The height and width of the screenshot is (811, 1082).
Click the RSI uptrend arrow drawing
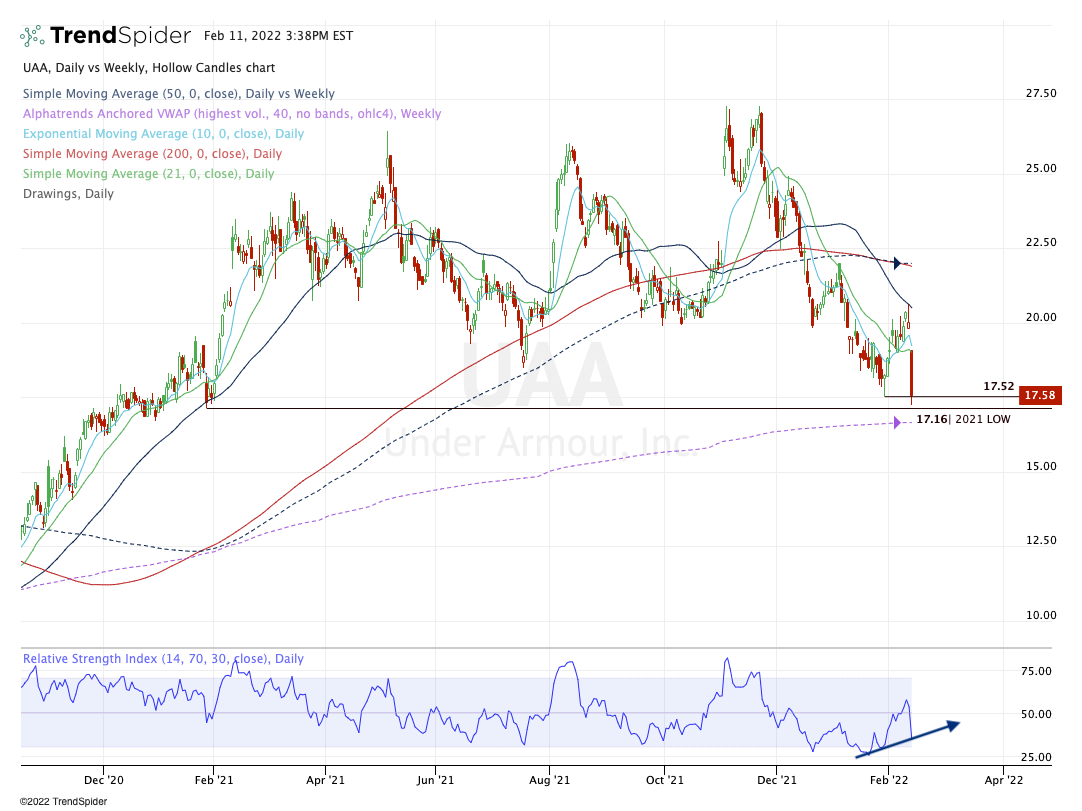click(x=907, y=740)
